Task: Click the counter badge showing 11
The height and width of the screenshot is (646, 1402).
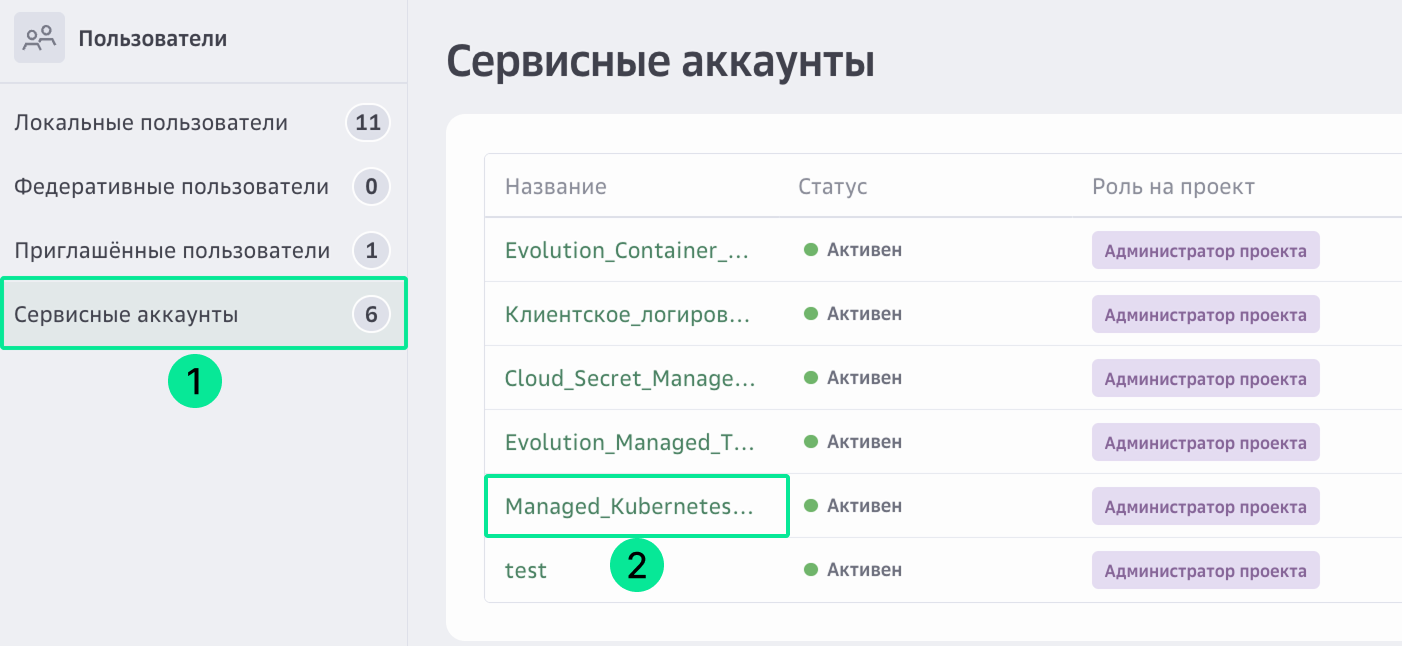Action: tap(367, 122)
